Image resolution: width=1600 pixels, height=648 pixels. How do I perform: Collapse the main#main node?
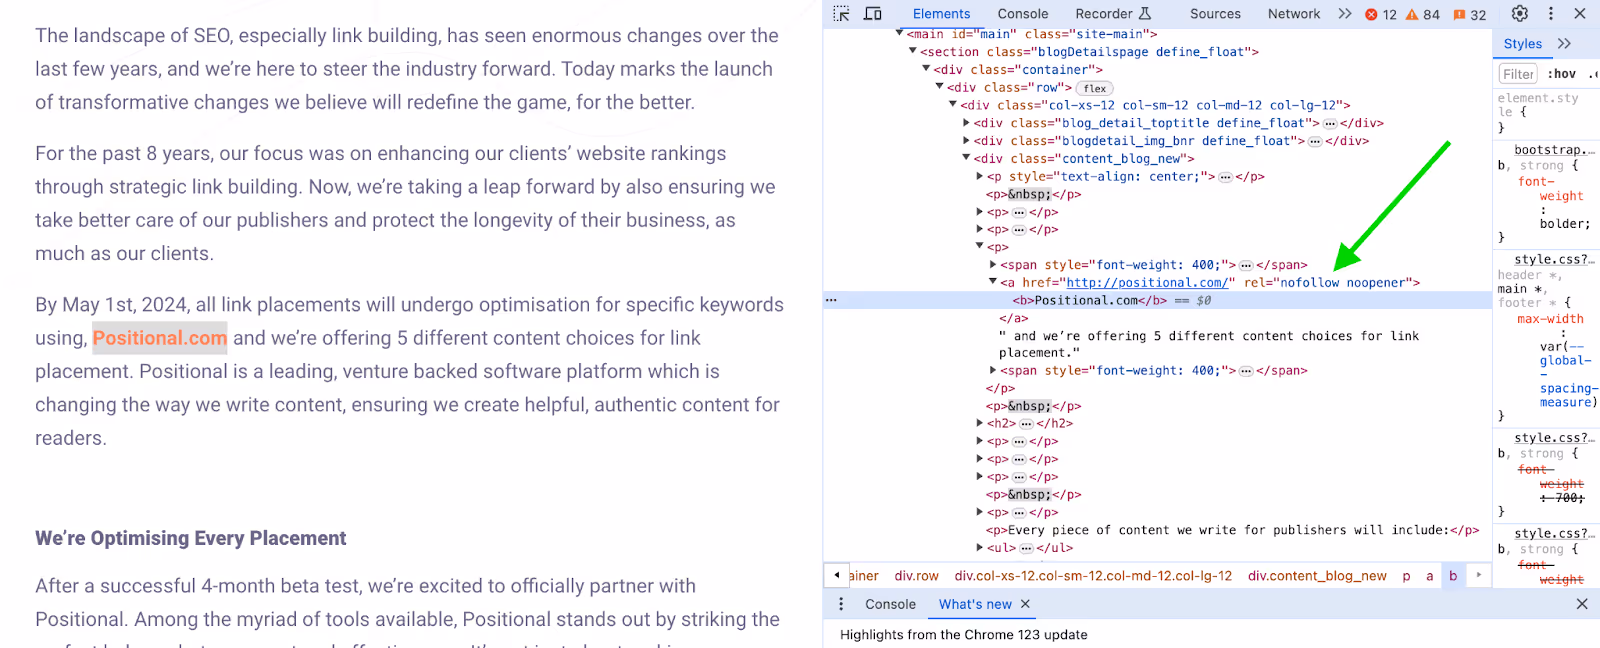pos(899,34)
